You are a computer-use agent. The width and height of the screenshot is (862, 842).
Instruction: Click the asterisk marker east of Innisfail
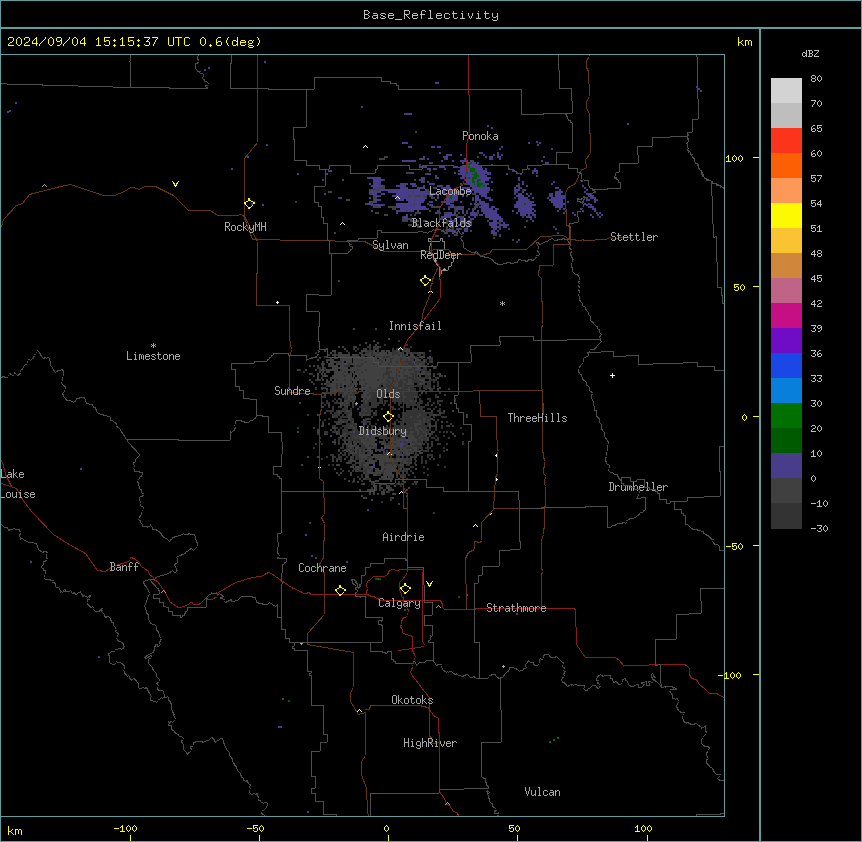502,303
